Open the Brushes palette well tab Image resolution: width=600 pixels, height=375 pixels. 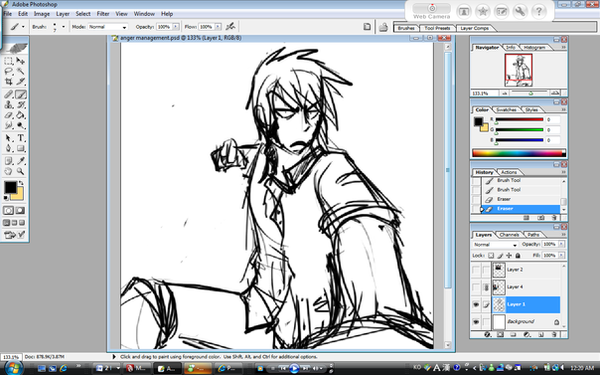click(x=406, y=28)
